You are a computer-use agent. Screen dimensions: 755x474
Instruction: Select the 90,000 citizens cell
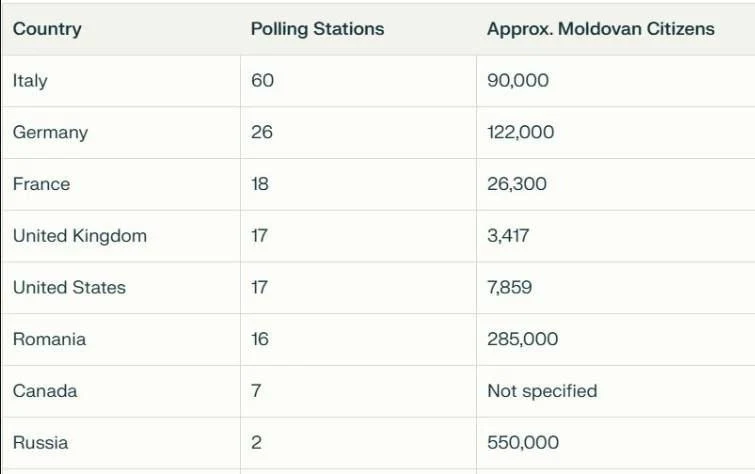tap(517, 81)
